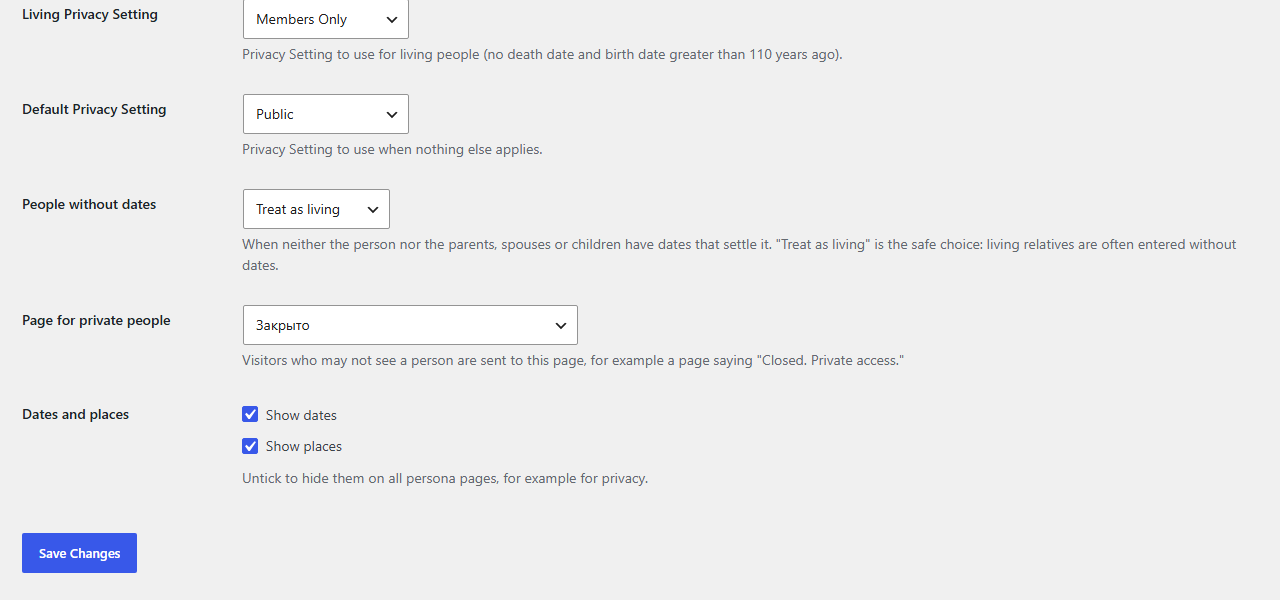Click the Save Changes button

pyautogui.click(x=79, y=553)
